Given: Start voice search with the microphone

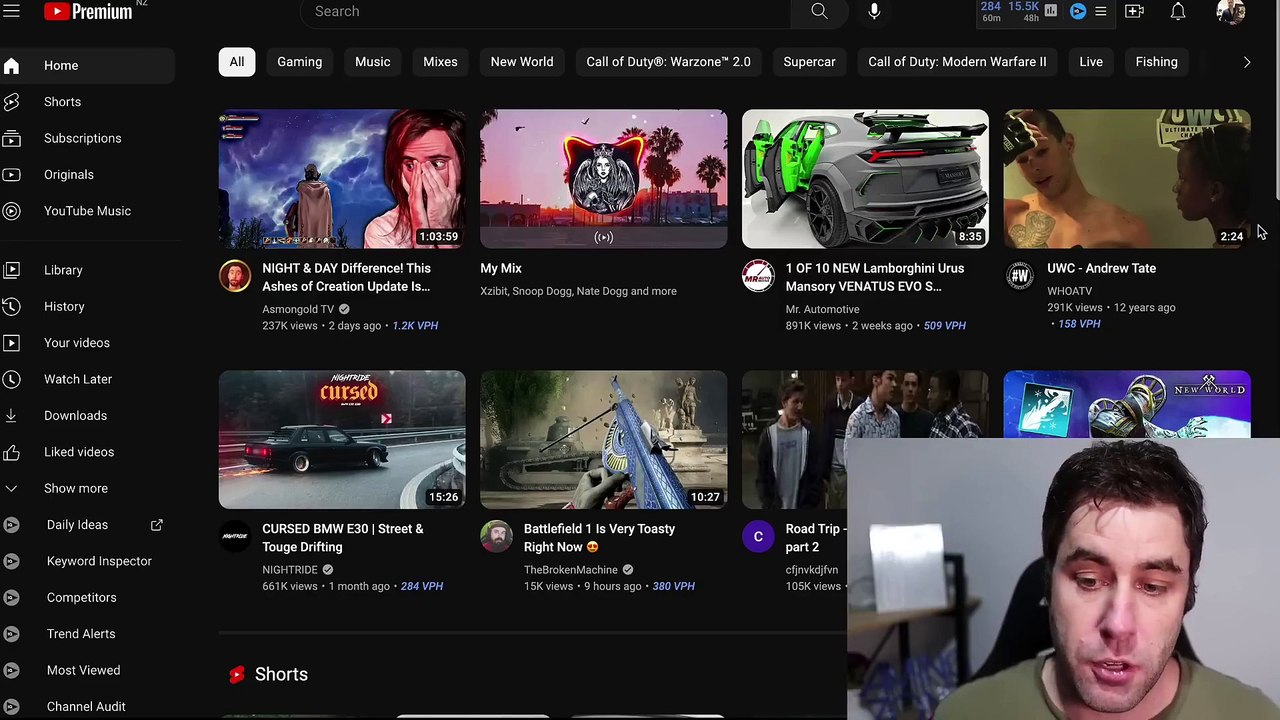Looking at the screenshot, I should (x=874, y=11).
